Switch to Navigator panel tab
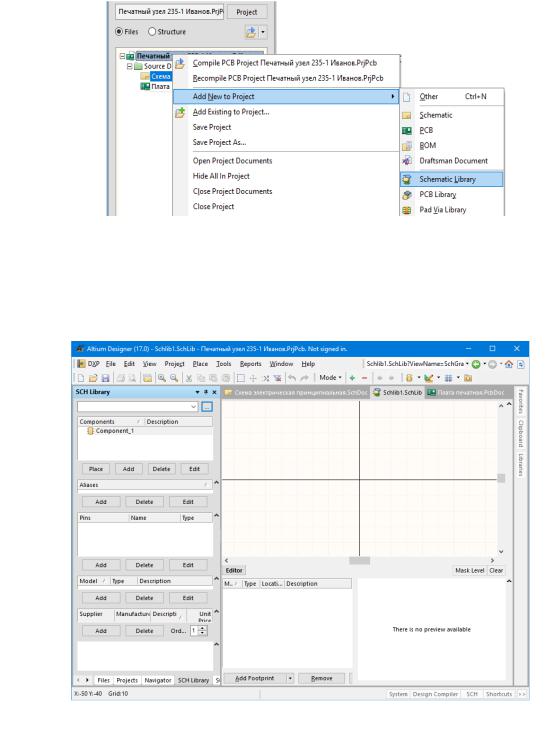Image resolution: width=545 pixels, height=738 pixels. (x=158, y=681)
